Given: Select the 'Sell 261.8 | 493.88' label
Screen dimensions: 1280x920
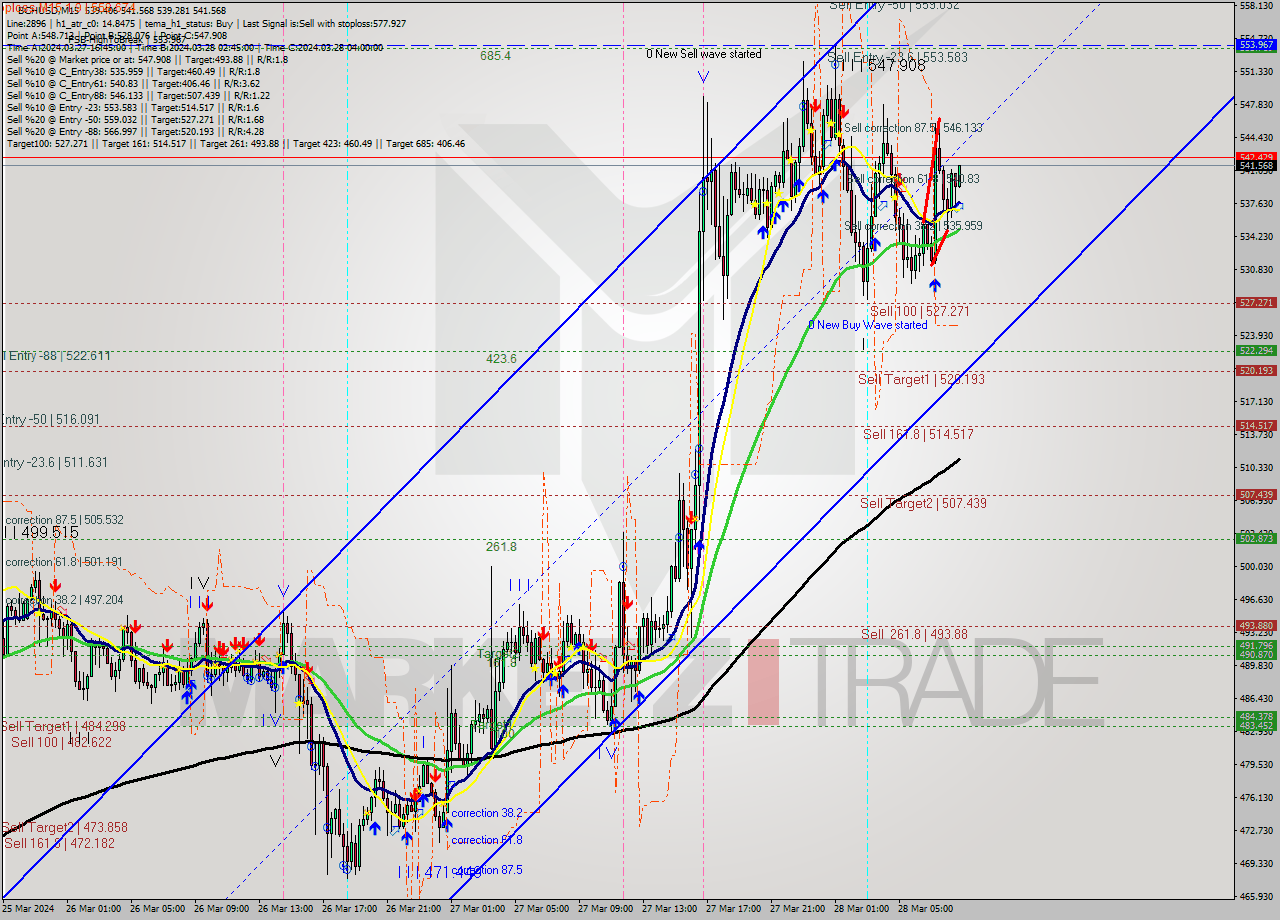Looking at the screenshot, I should click(914, 635).
